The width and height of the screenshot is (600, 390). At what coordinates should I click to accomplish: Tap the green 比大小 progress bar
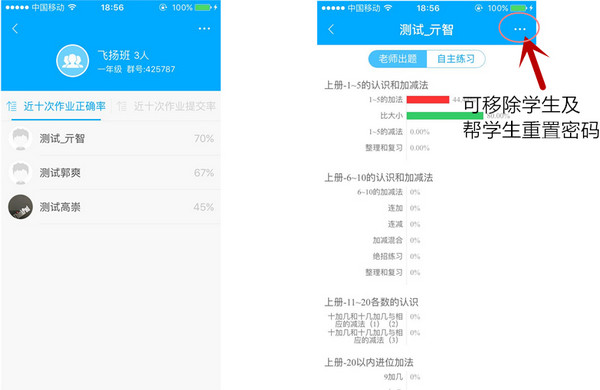pyautogui.click(x=445, y=116)
